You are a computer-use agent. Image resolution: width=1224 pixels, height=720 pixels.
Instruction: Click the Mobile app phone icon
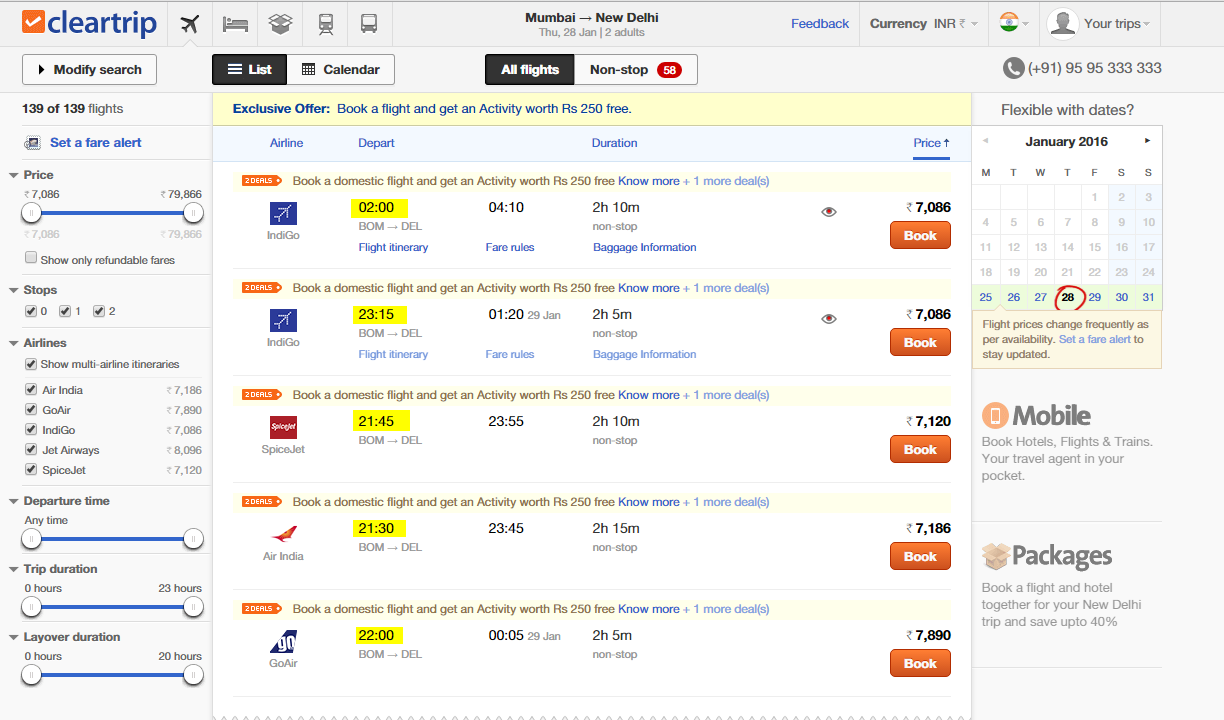[994, 416]
